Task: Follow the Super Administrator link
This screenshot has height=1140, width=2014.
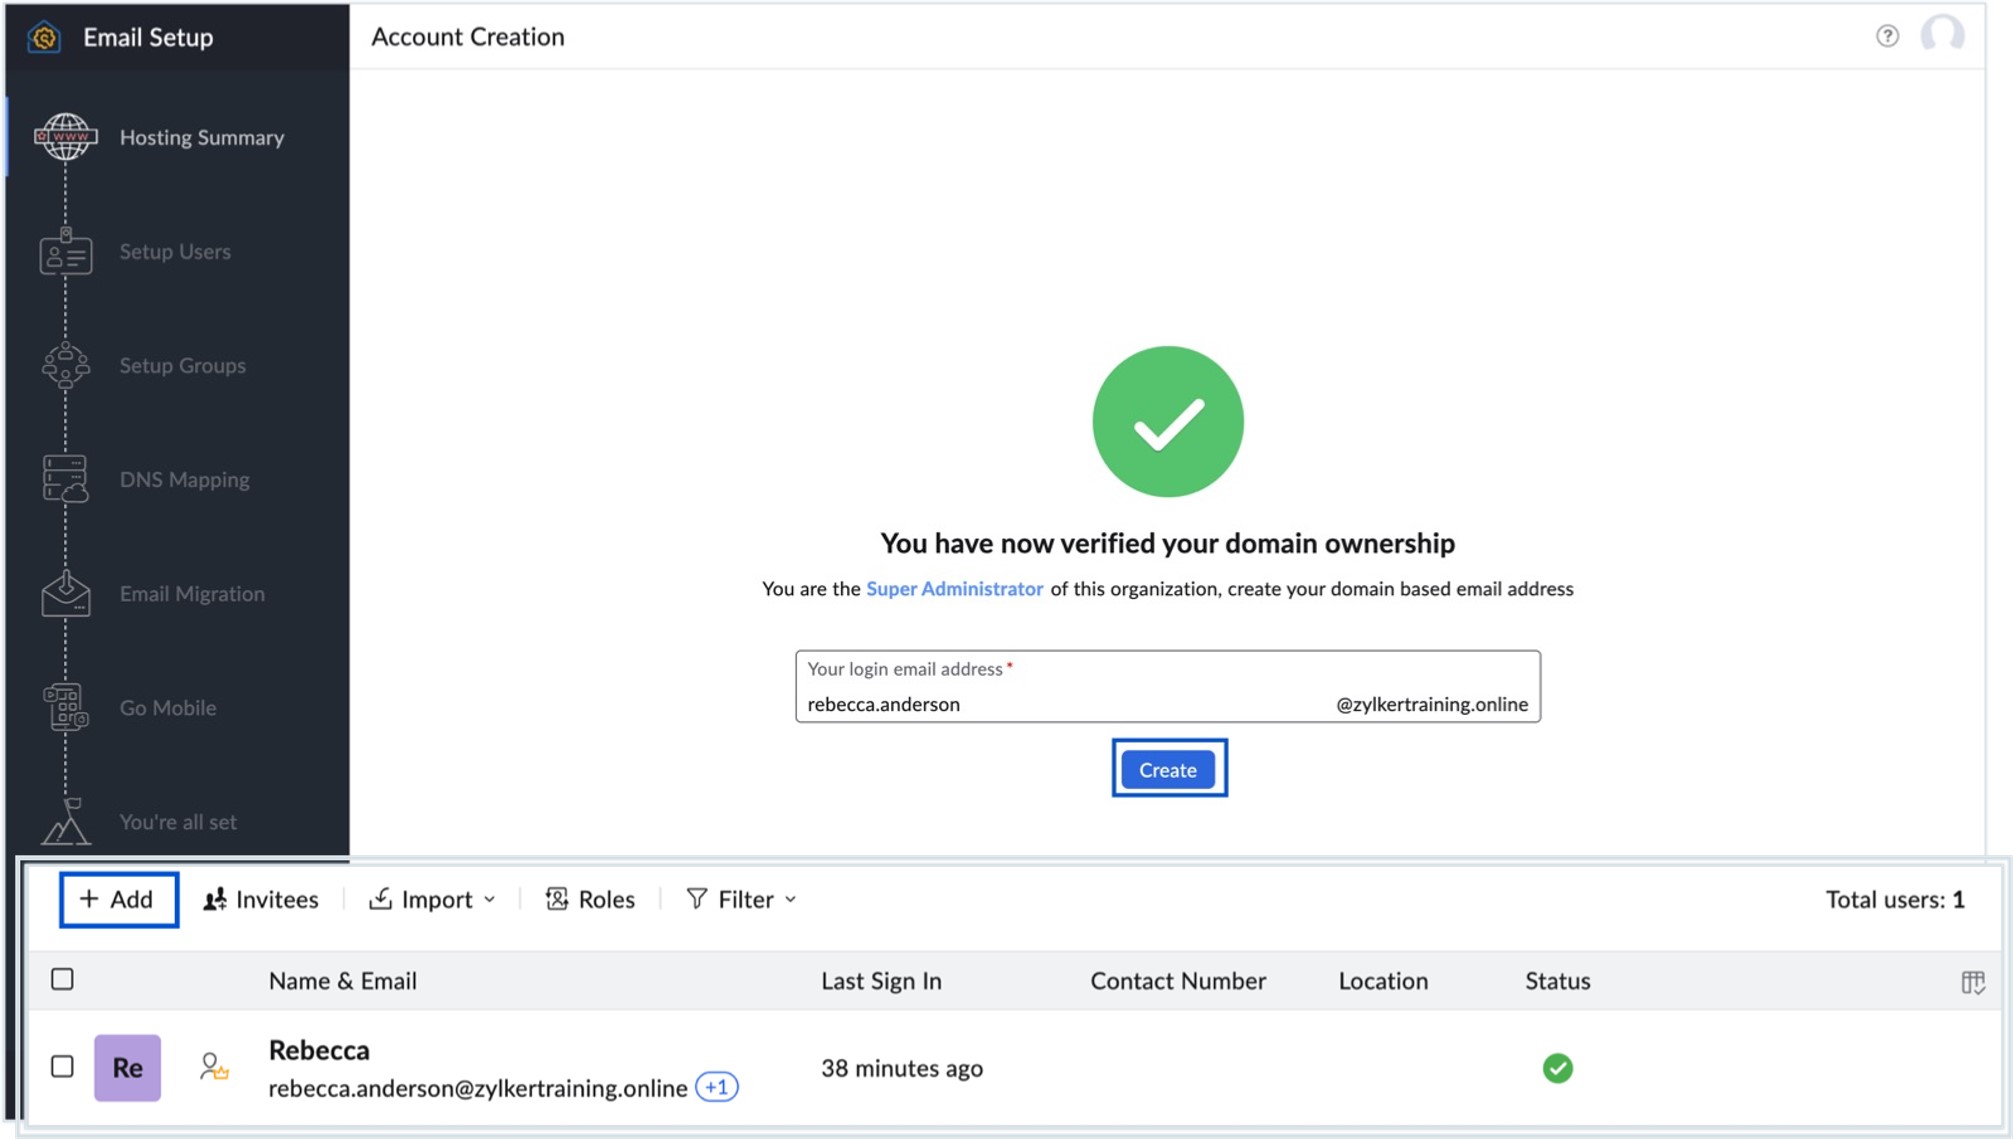Action: [954, 589]
